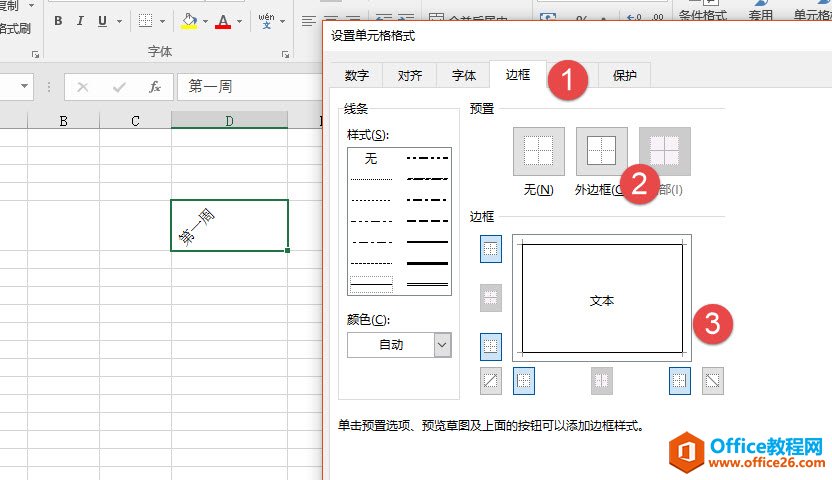The height and width of the screenshot is (480, 832).
Task: Open the 保护 tab
Action: coord(625,75)
